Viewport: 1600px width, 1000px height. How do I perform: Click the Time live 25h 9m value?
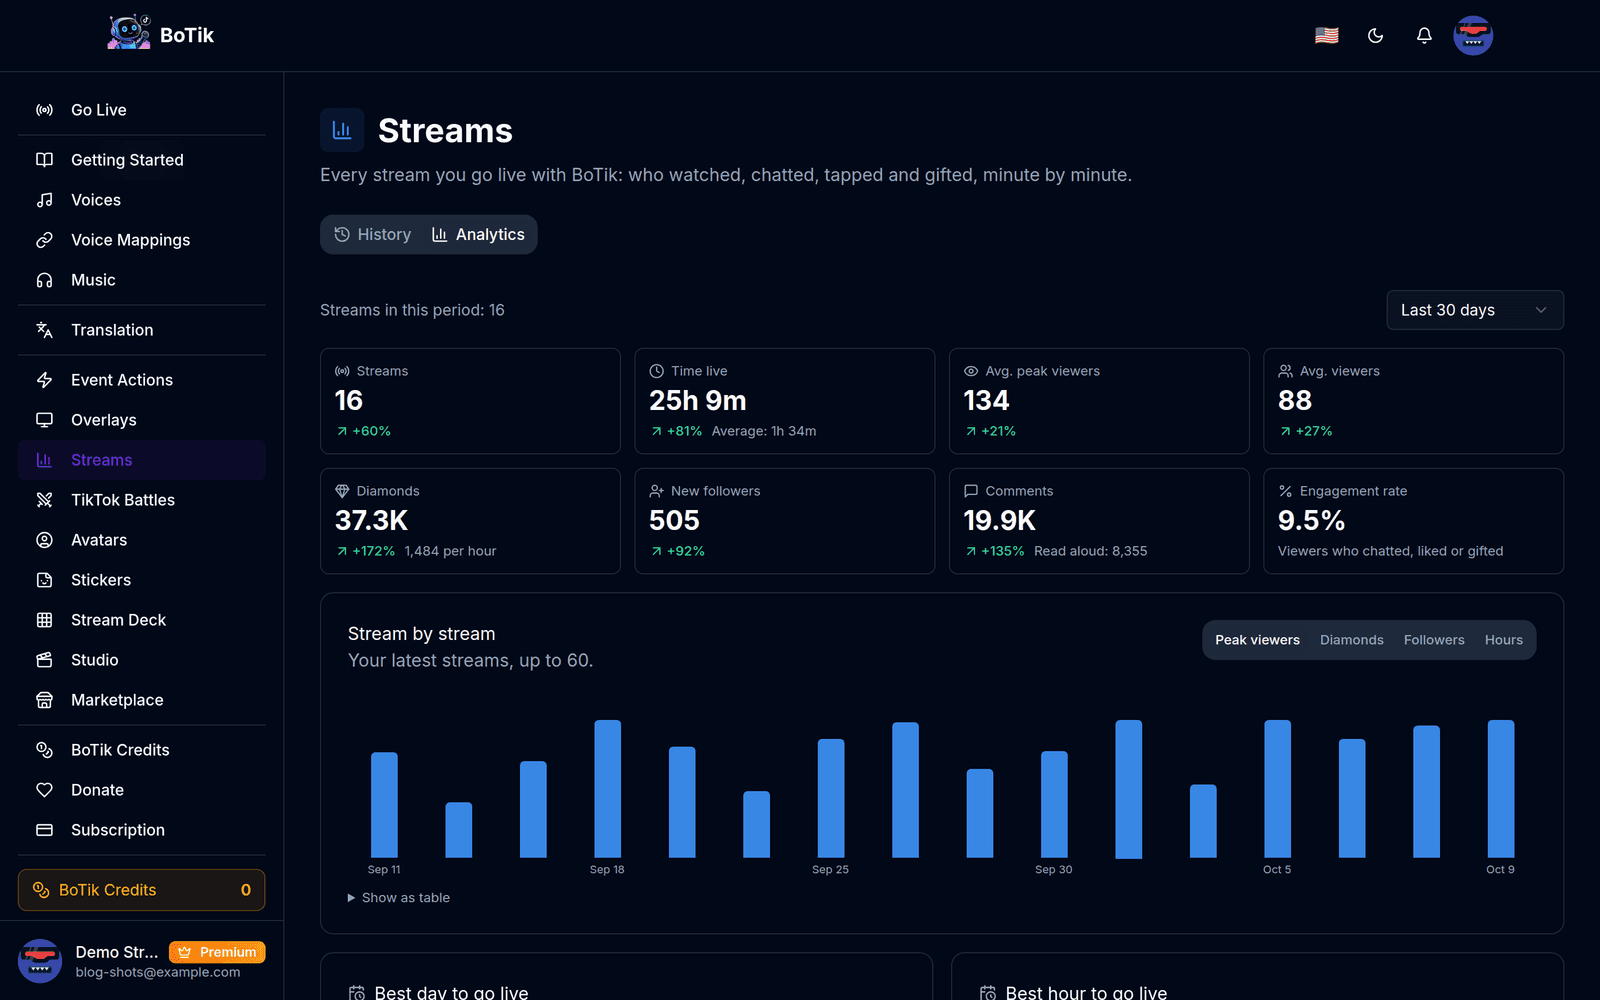pos(698,401)
